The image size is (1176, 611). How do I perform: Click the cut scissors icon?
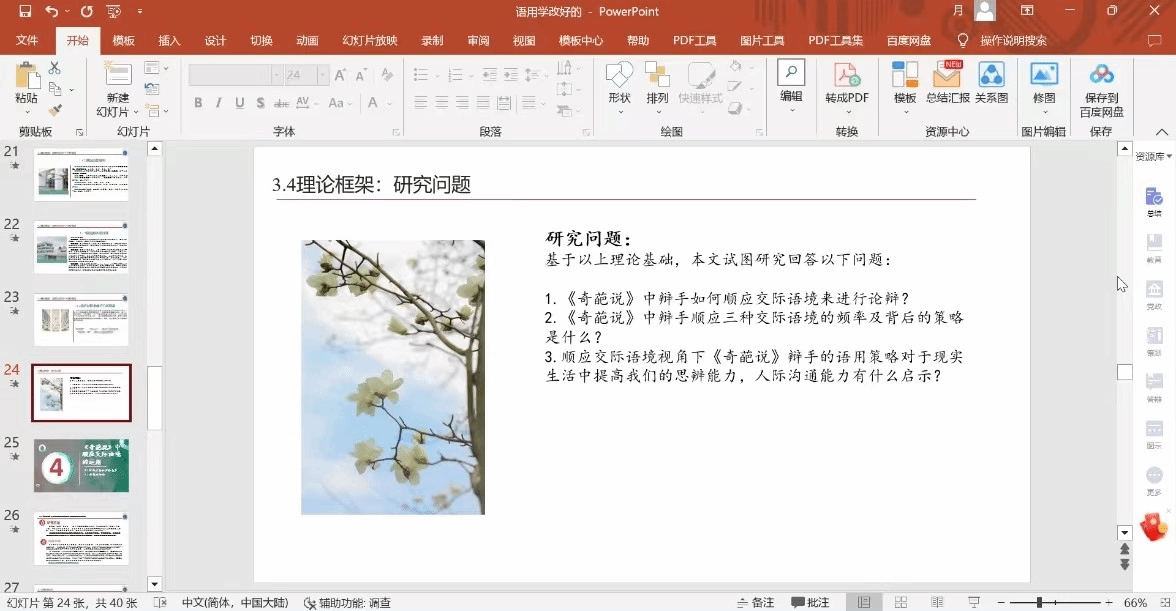click(55, 68)
